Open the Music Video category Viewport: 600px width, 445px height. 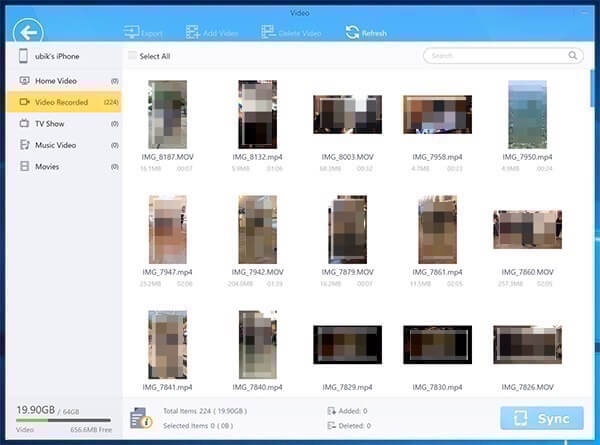(x=58, y=145)
